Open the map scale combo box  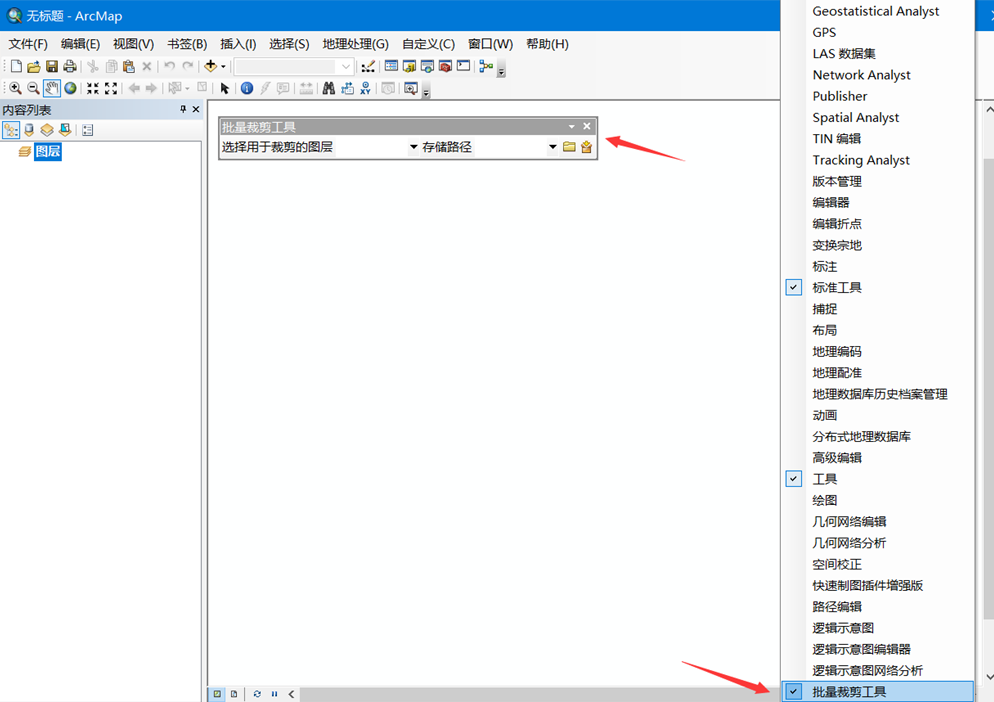pos(294,66)
